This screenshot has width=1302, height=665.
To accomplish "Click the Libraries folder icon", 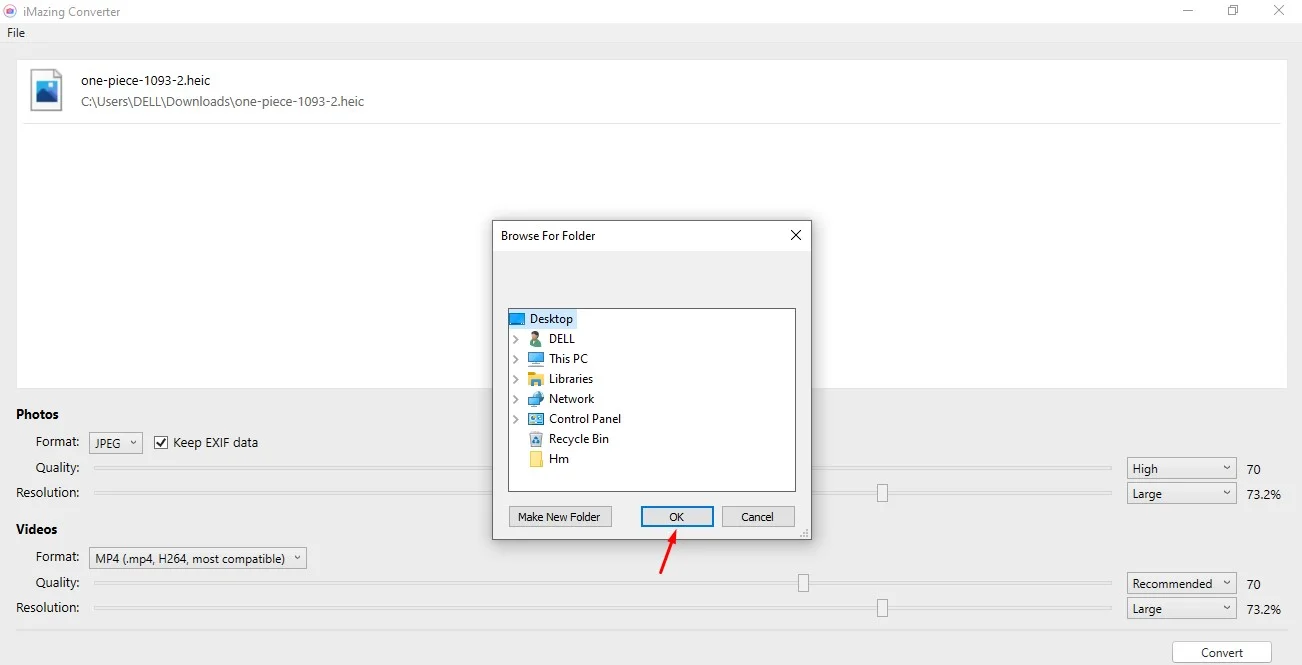I will pos(536,379).
